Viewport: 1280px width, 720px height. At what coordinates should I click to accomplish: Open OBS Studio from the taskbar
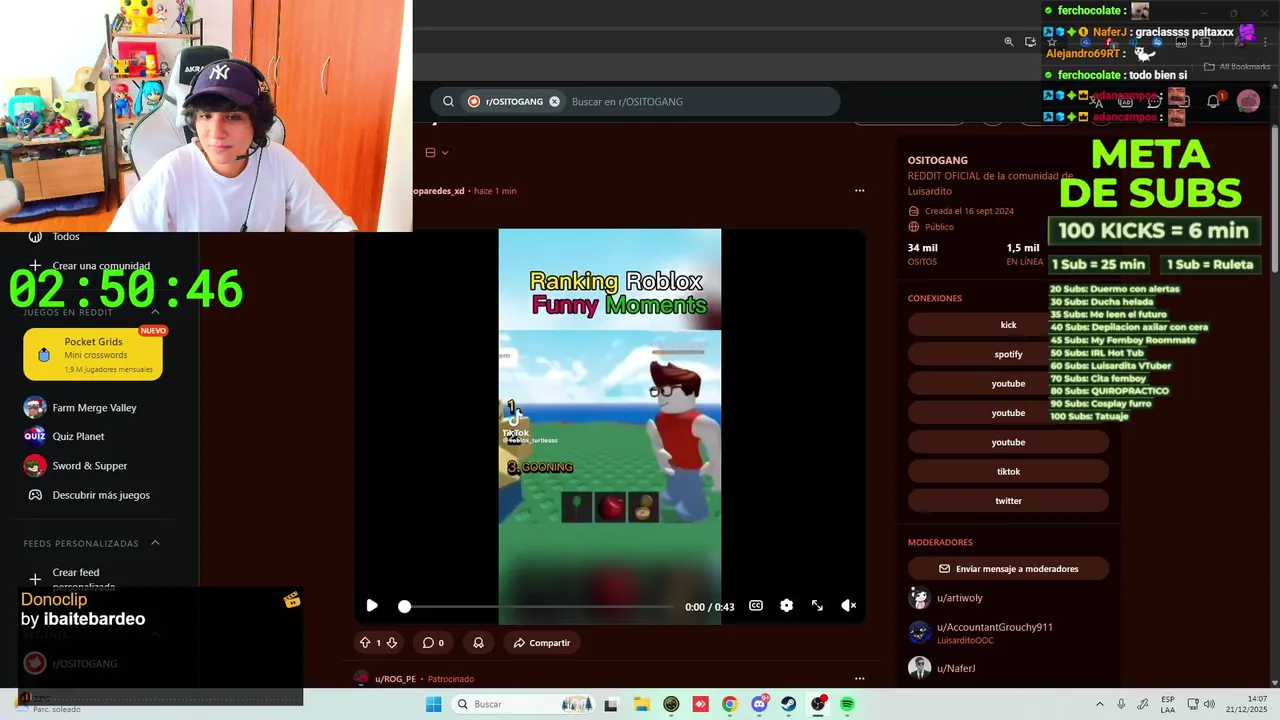coord(818,705)
